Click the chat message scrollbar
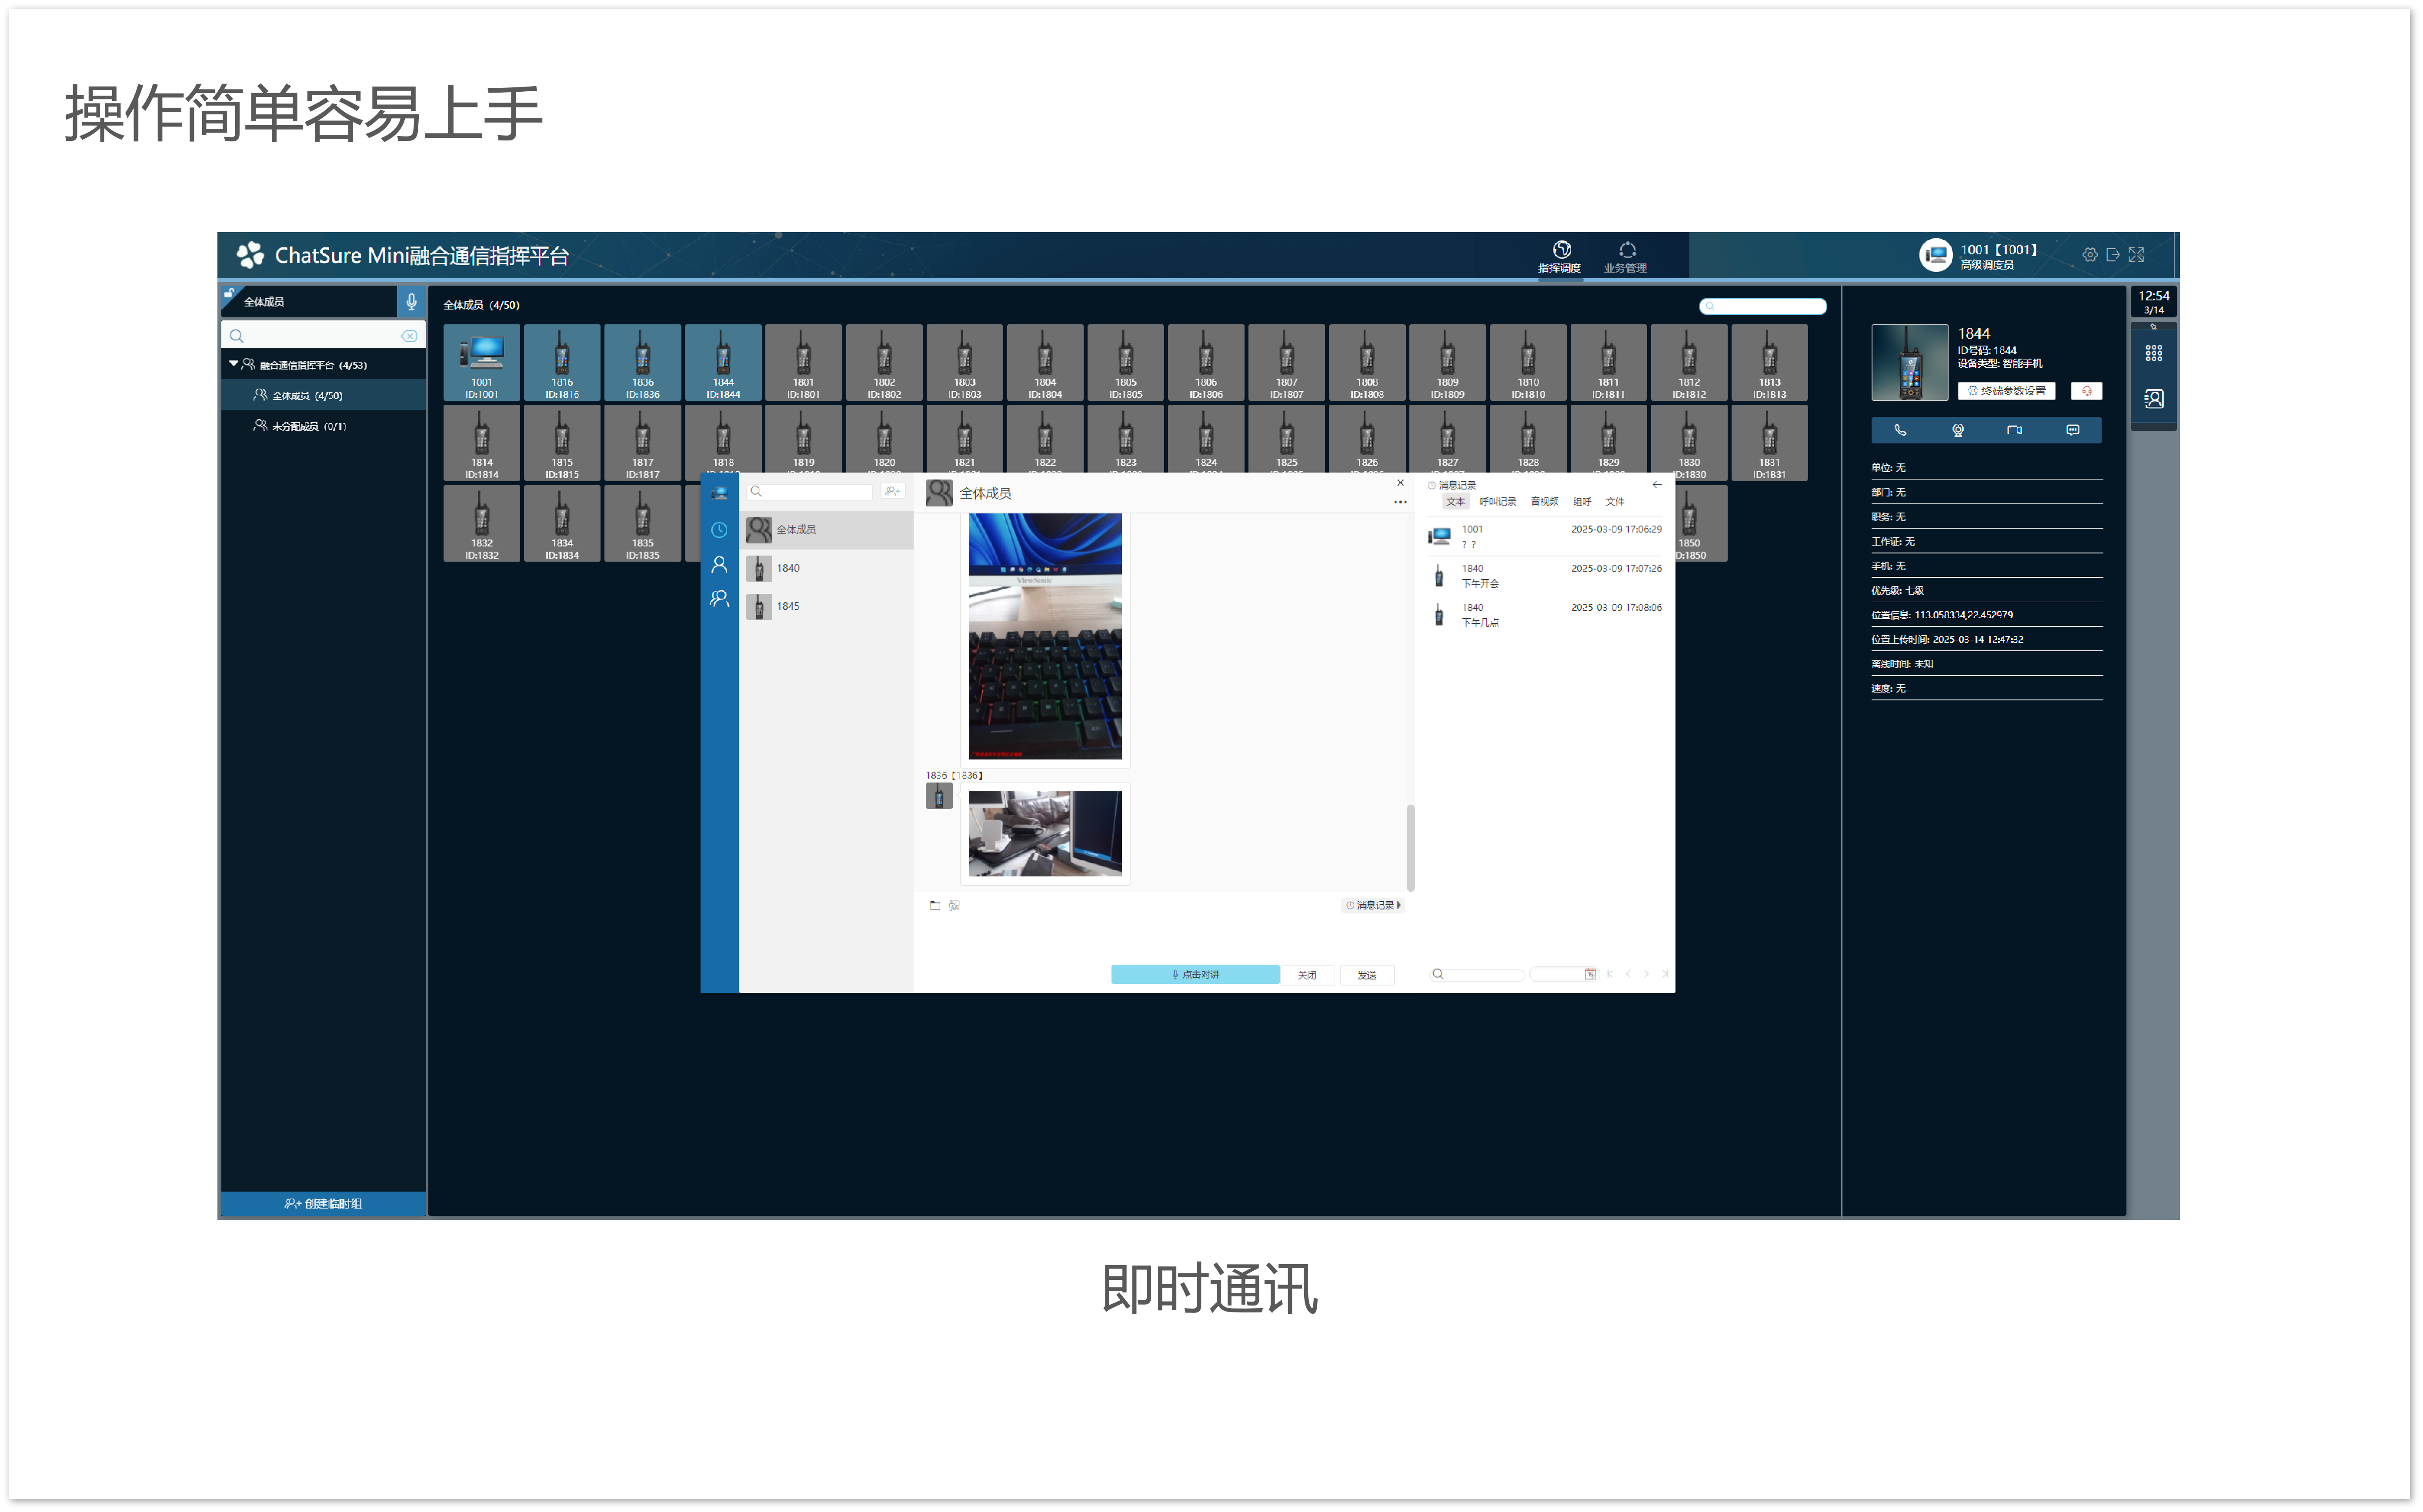This screenshot has width=2423, height=1512. tap(1412, 849)
